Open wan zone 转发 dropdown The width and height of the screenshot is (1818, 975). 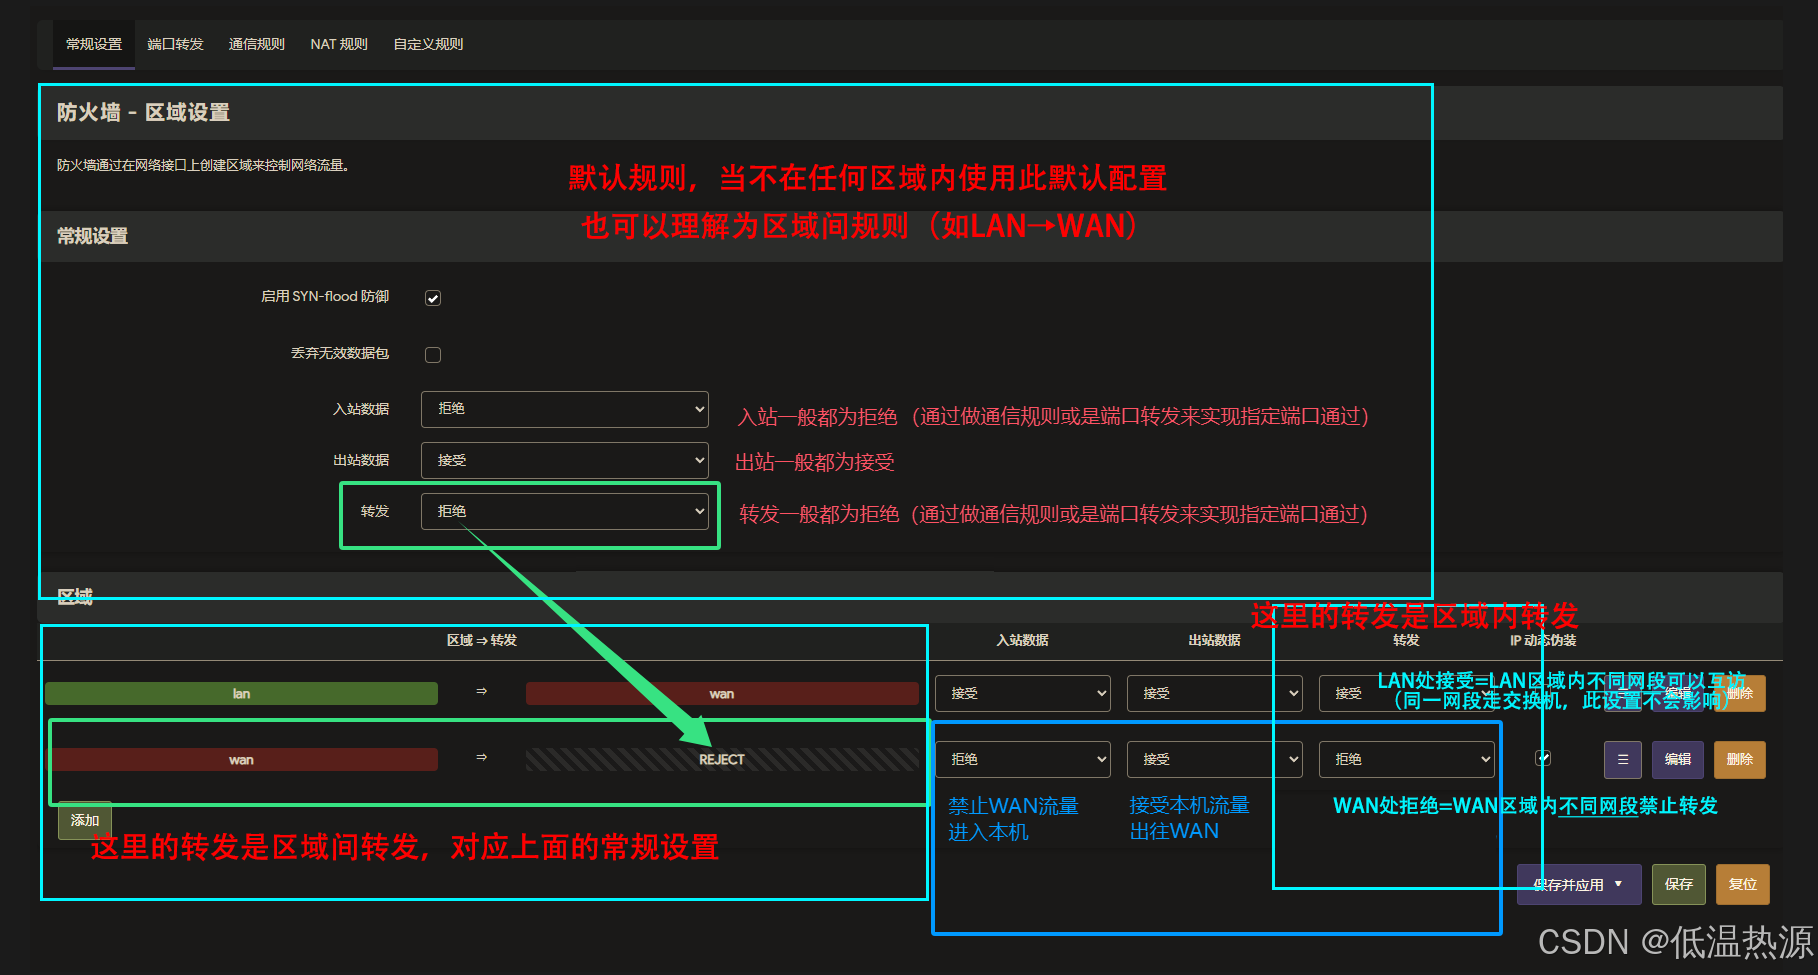(1406, 759)
